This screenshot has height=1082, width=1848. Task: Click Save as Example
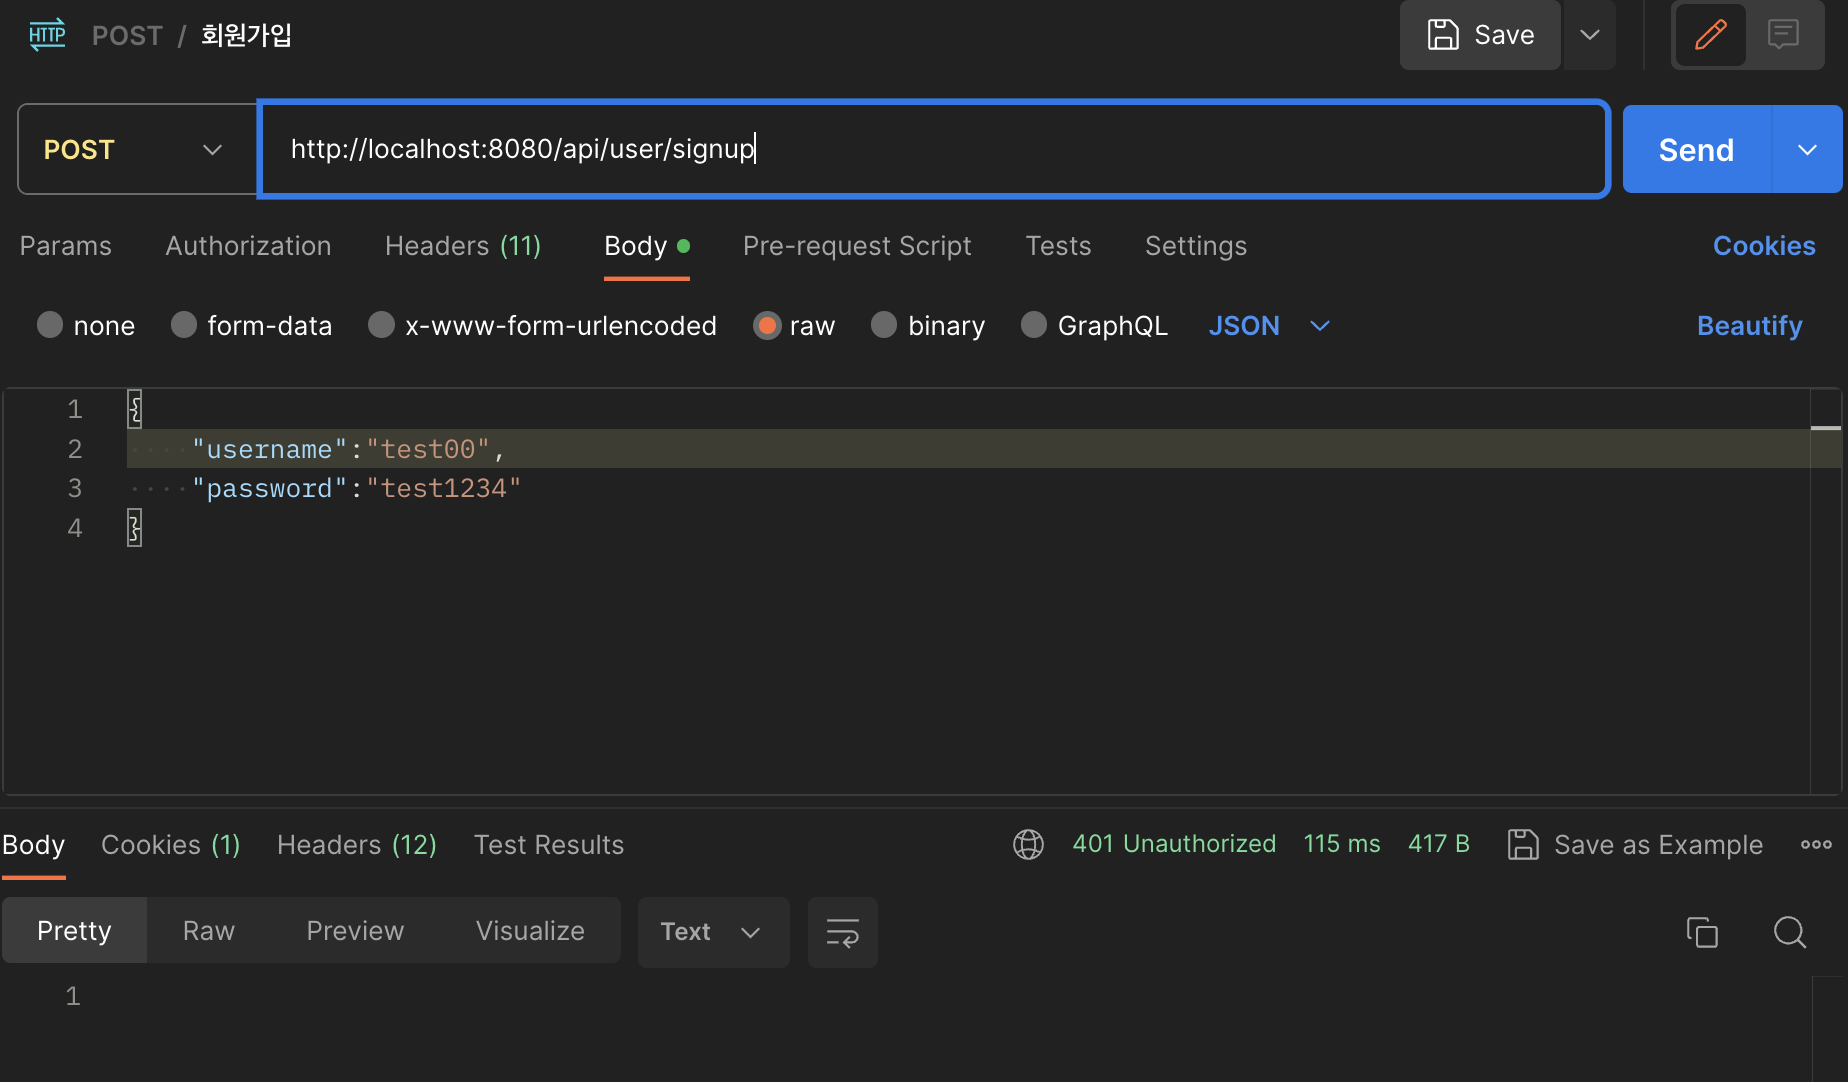1658,845
